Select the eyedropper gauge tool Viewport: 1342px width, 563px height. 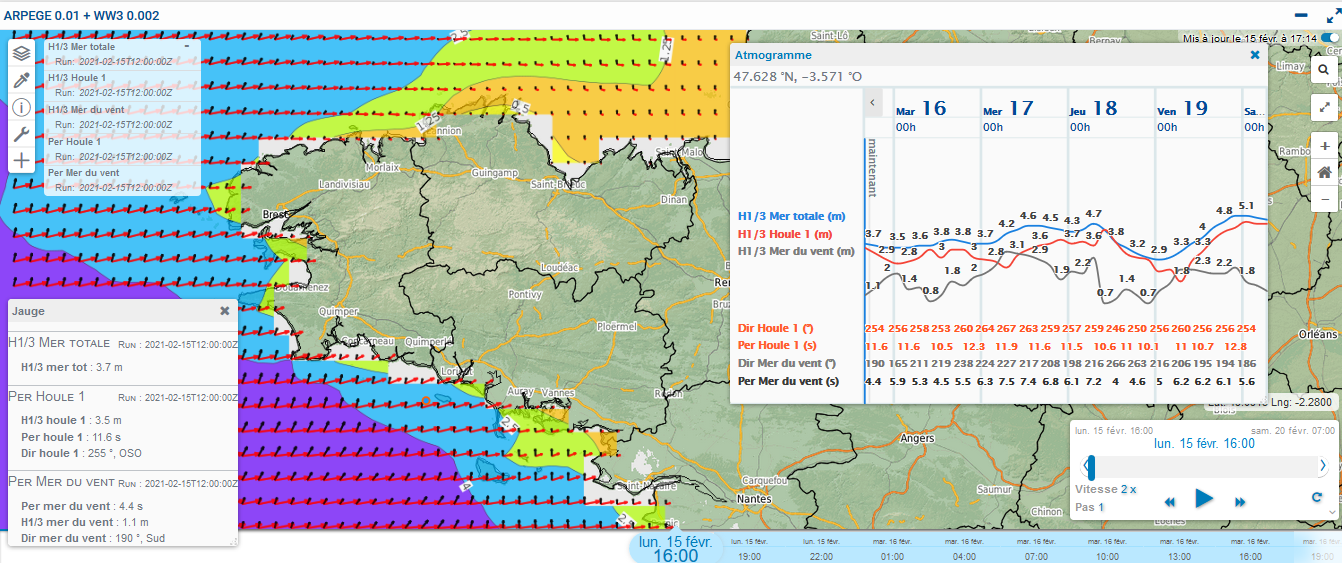(x=21, y=81)
